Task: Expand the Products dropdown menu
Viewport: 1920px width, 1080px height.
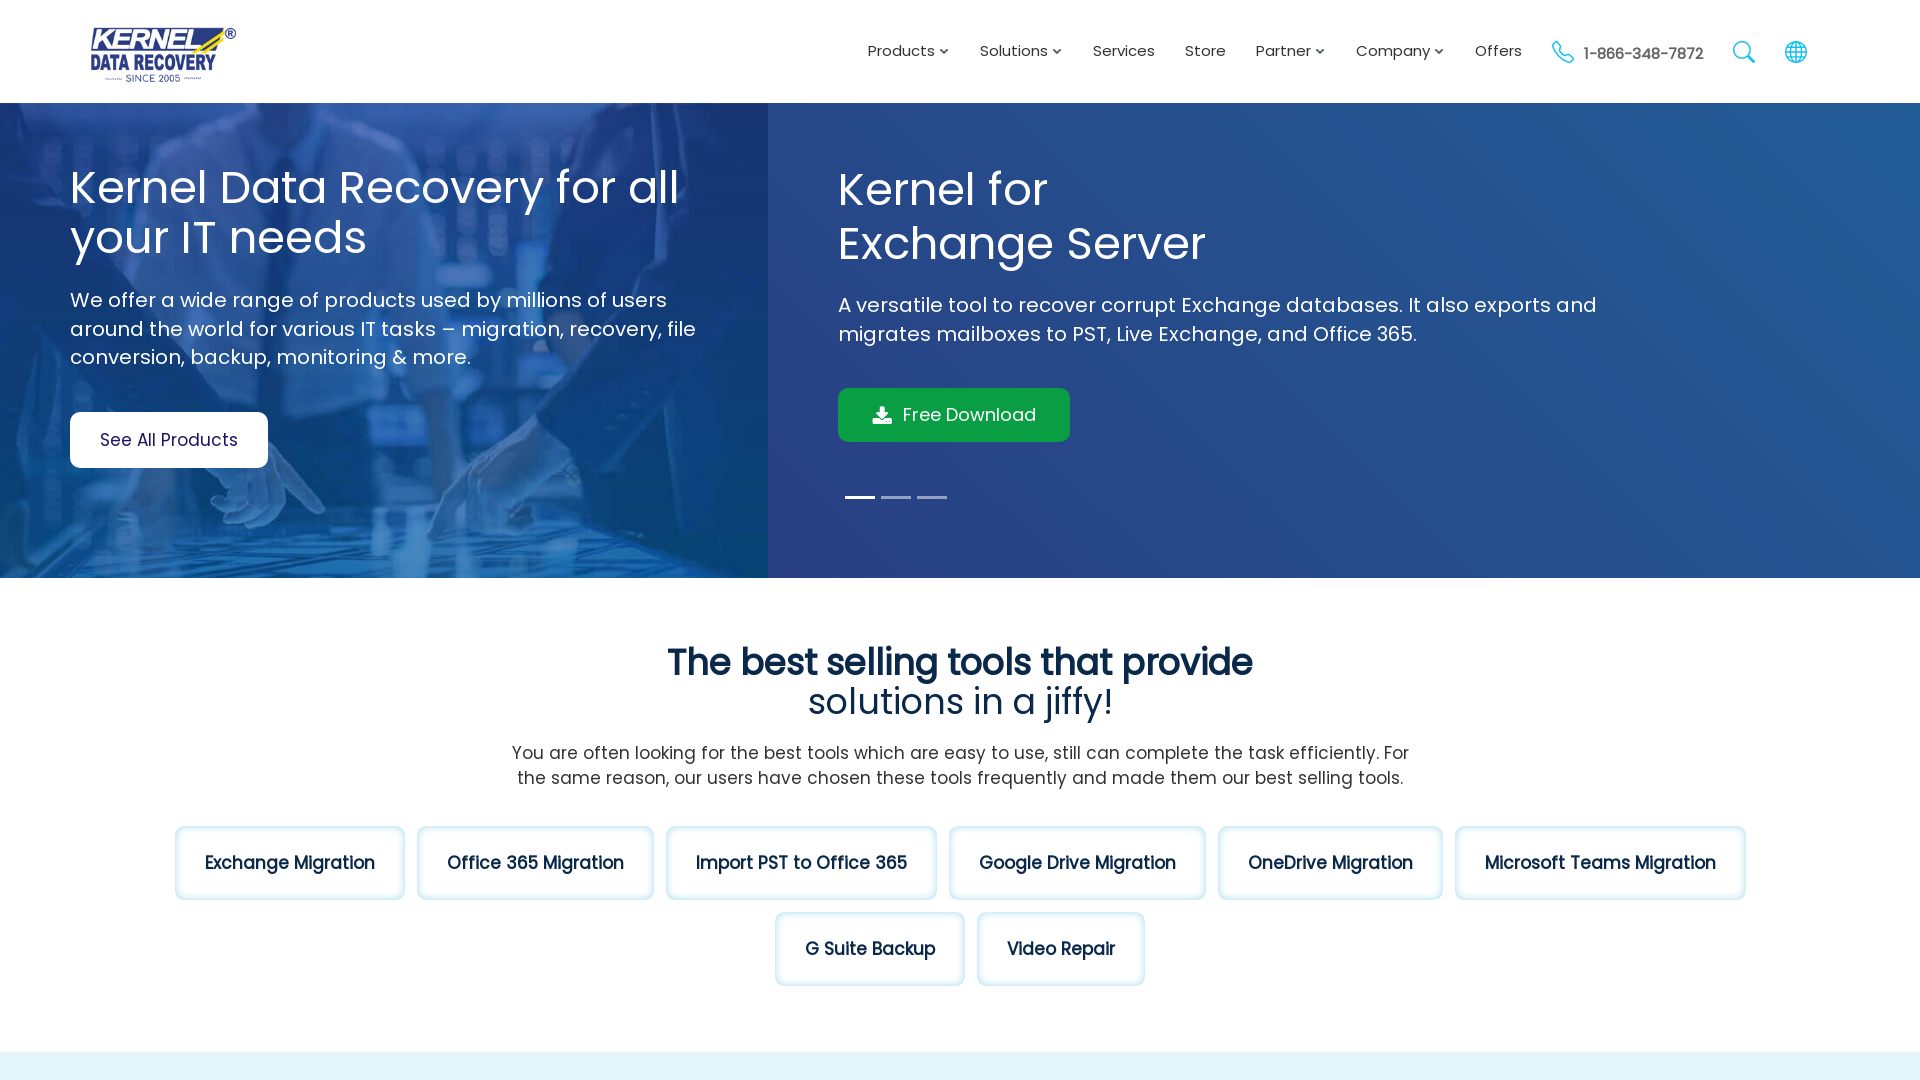Action: [x=907, y=51]
